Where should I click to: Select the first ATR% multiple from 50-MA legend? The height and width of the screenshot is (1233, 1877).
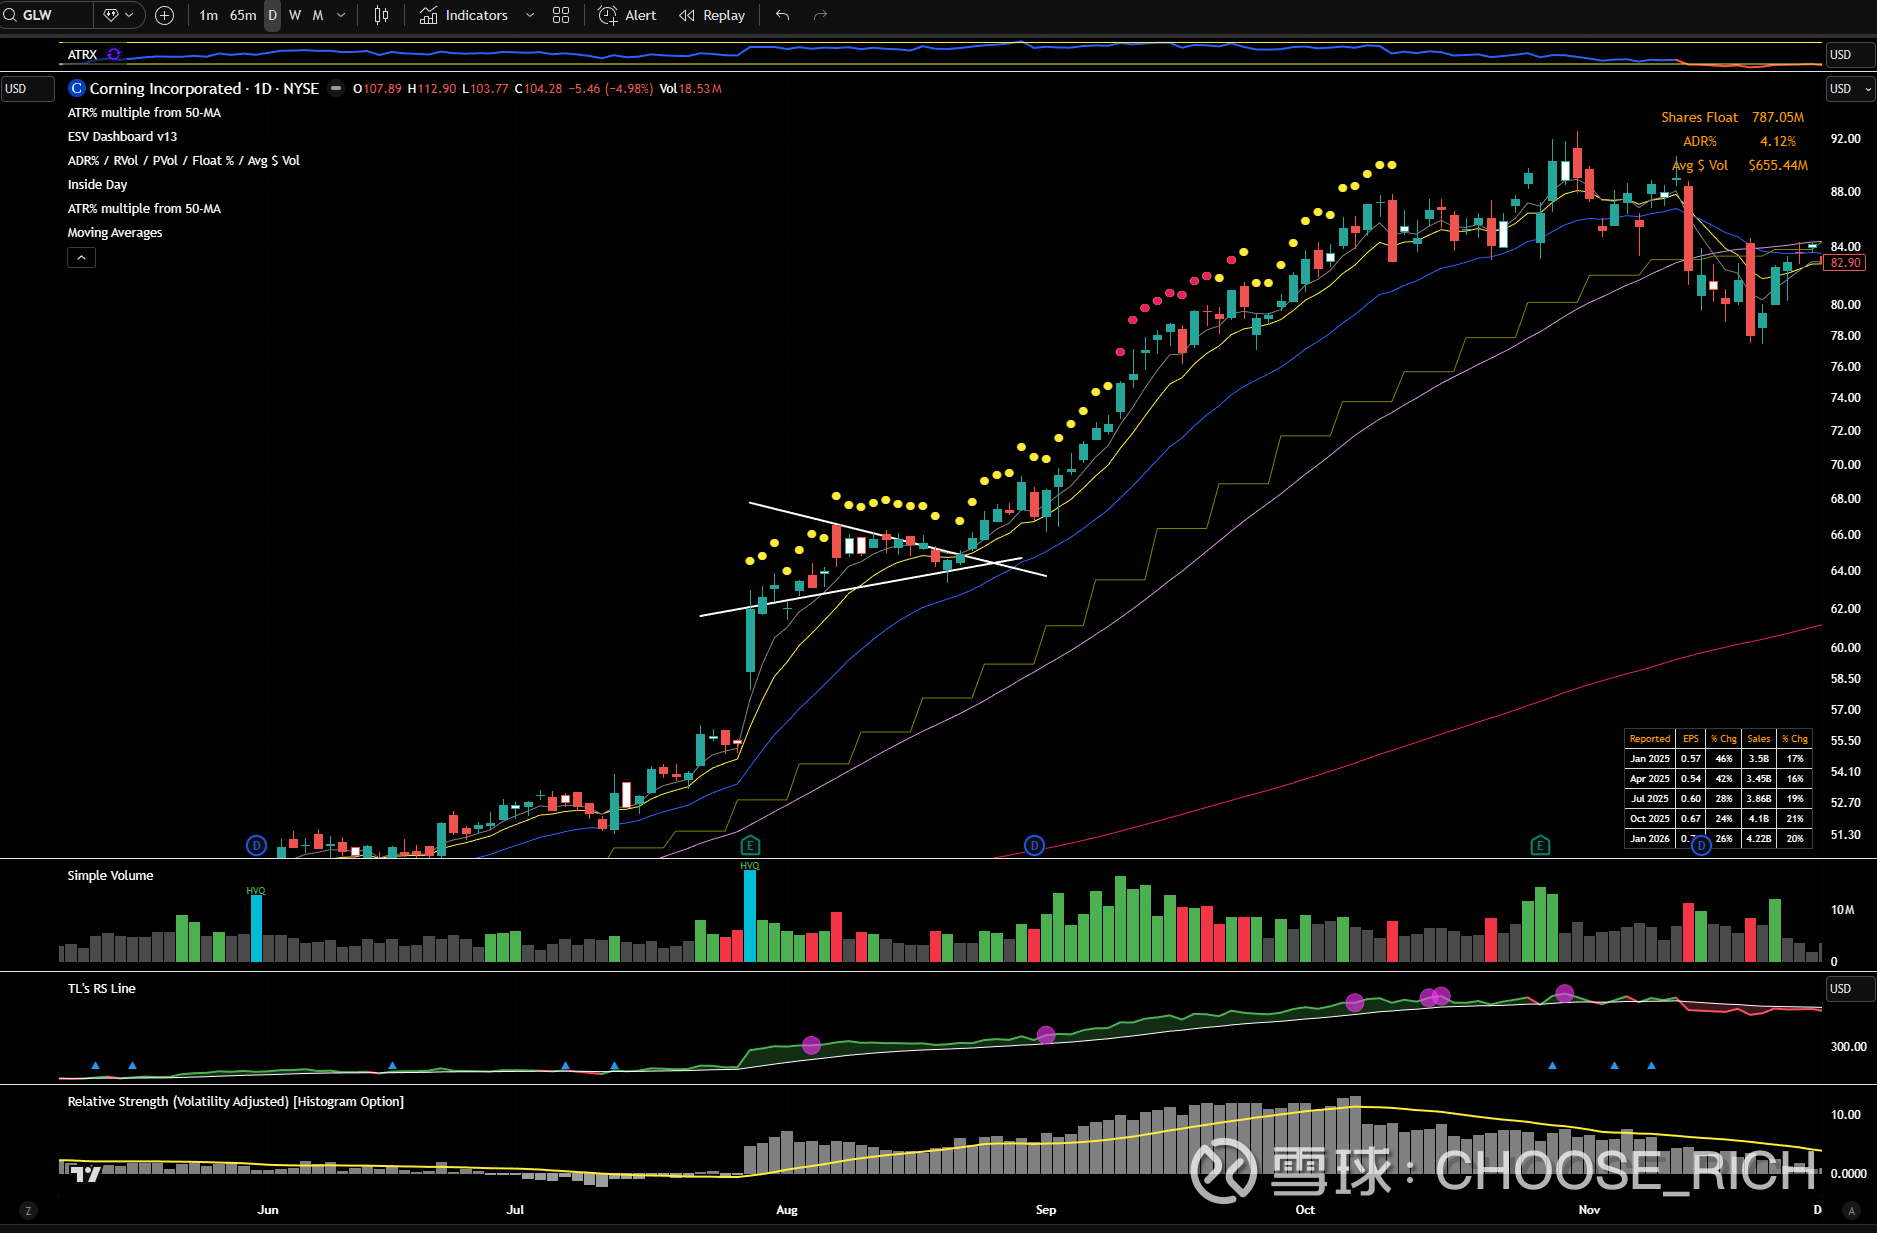coord(144,113)
